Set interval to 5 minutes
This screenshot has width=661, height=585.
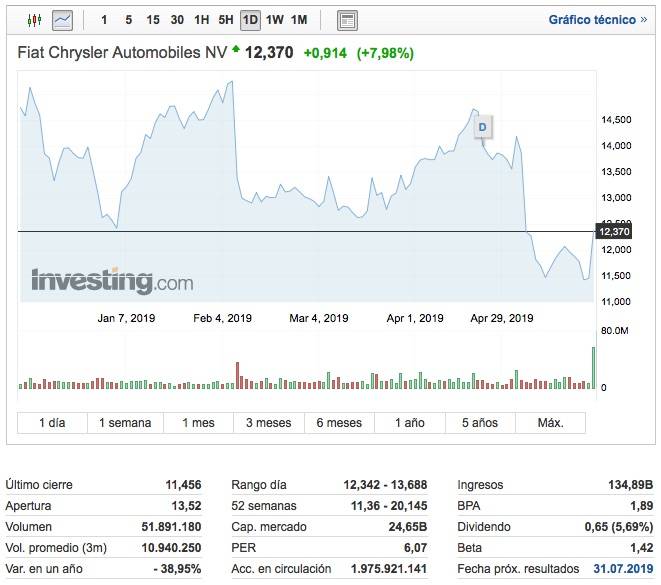(x=129, y=20)
